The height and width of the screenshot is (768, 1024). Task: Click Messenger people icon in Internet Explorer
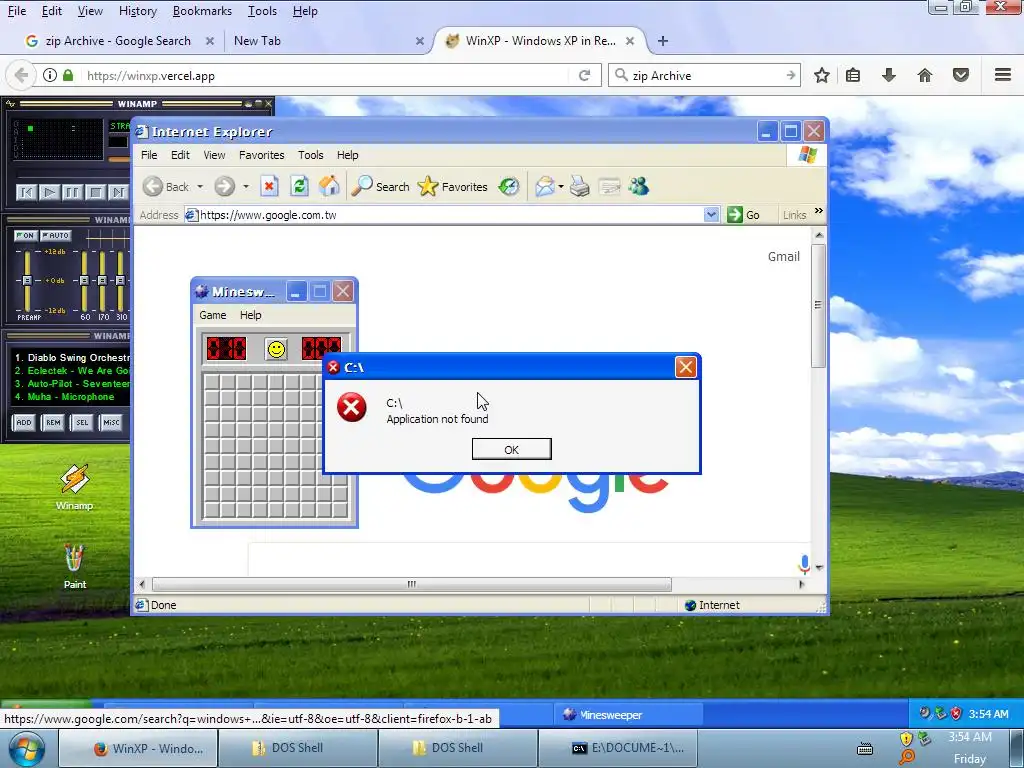pyautogui.click(x=639, y=187)
